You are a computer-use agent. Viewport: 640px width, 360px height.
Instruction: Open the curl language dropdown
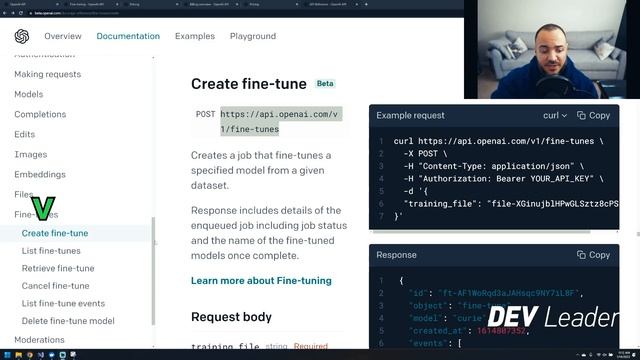555,116
